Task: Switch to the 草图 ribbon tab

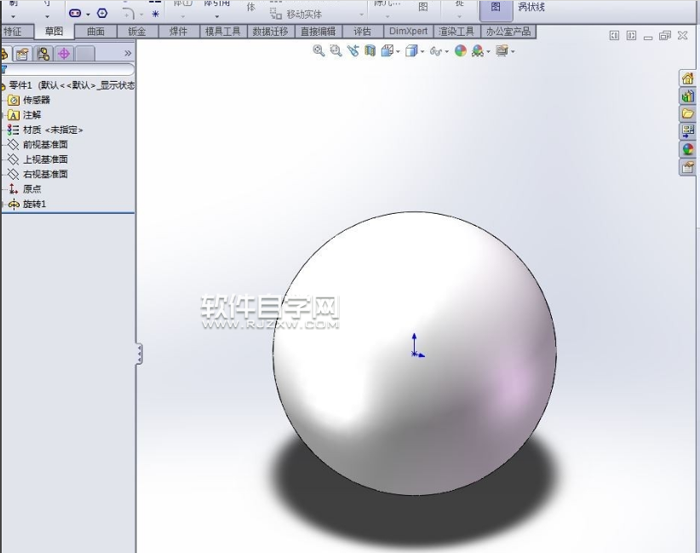Action: pos(54,31)
